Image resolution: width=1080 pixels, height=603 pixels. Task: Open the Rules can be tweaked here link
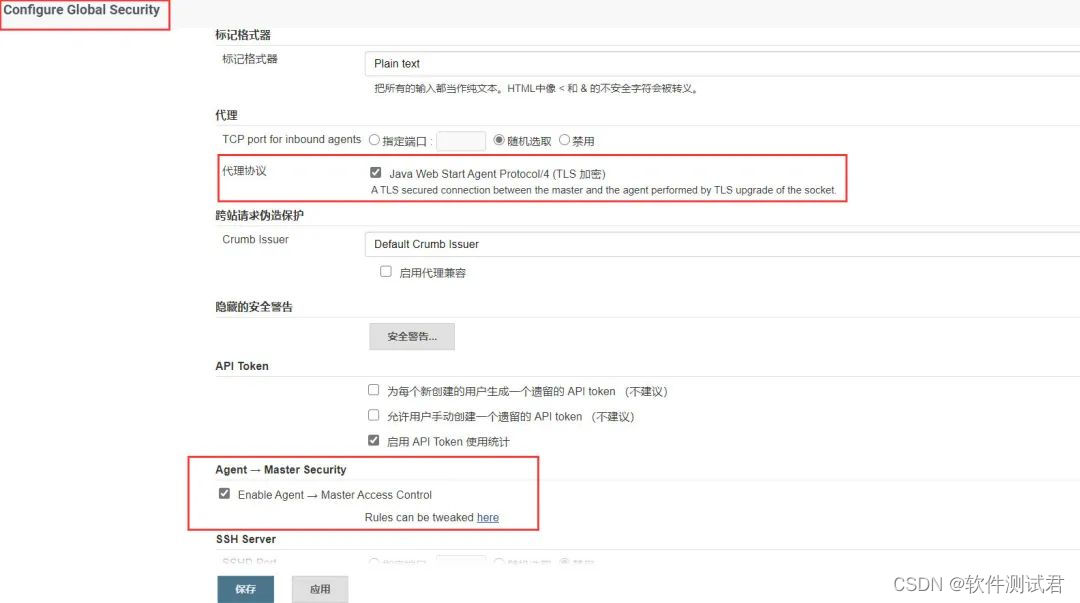pos(488,518)
